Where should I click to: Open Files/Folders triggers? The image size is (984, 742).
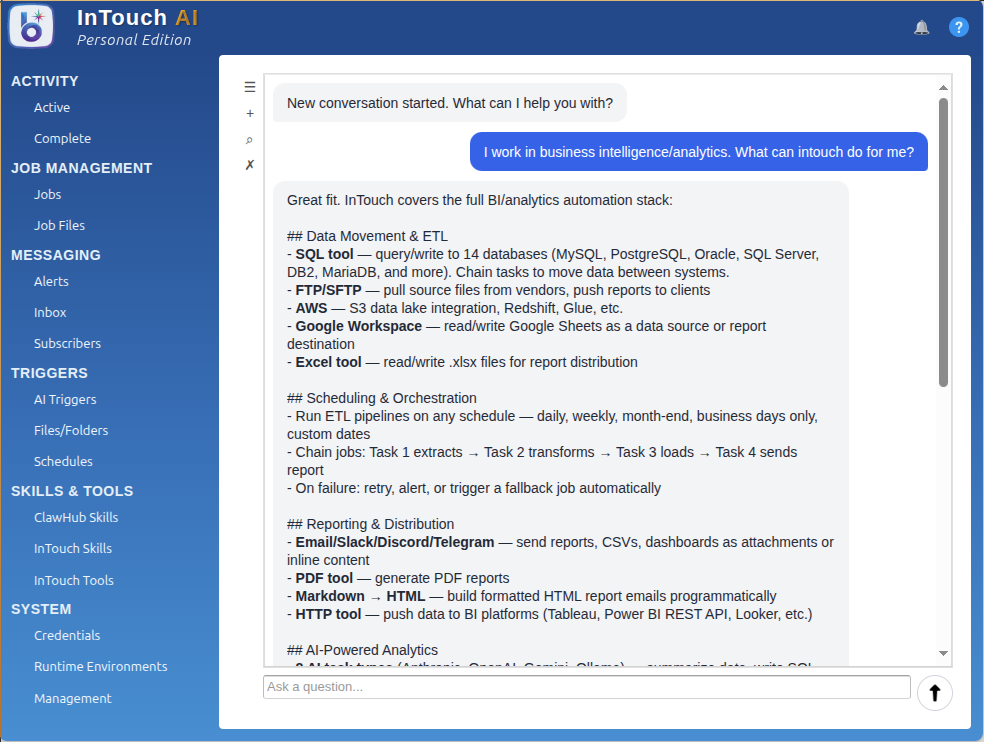point(71,431)
